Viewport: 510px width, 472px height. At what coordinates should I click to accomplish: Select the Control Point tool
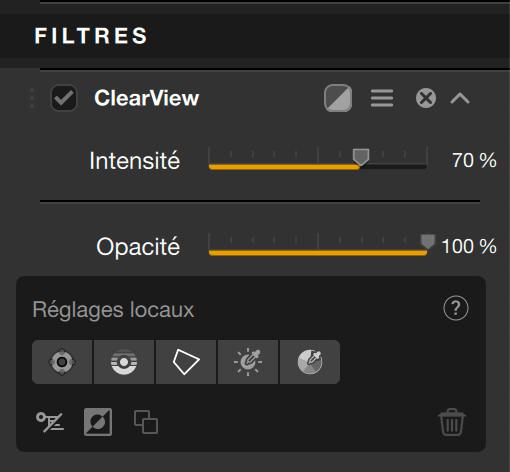pos(62,362)
